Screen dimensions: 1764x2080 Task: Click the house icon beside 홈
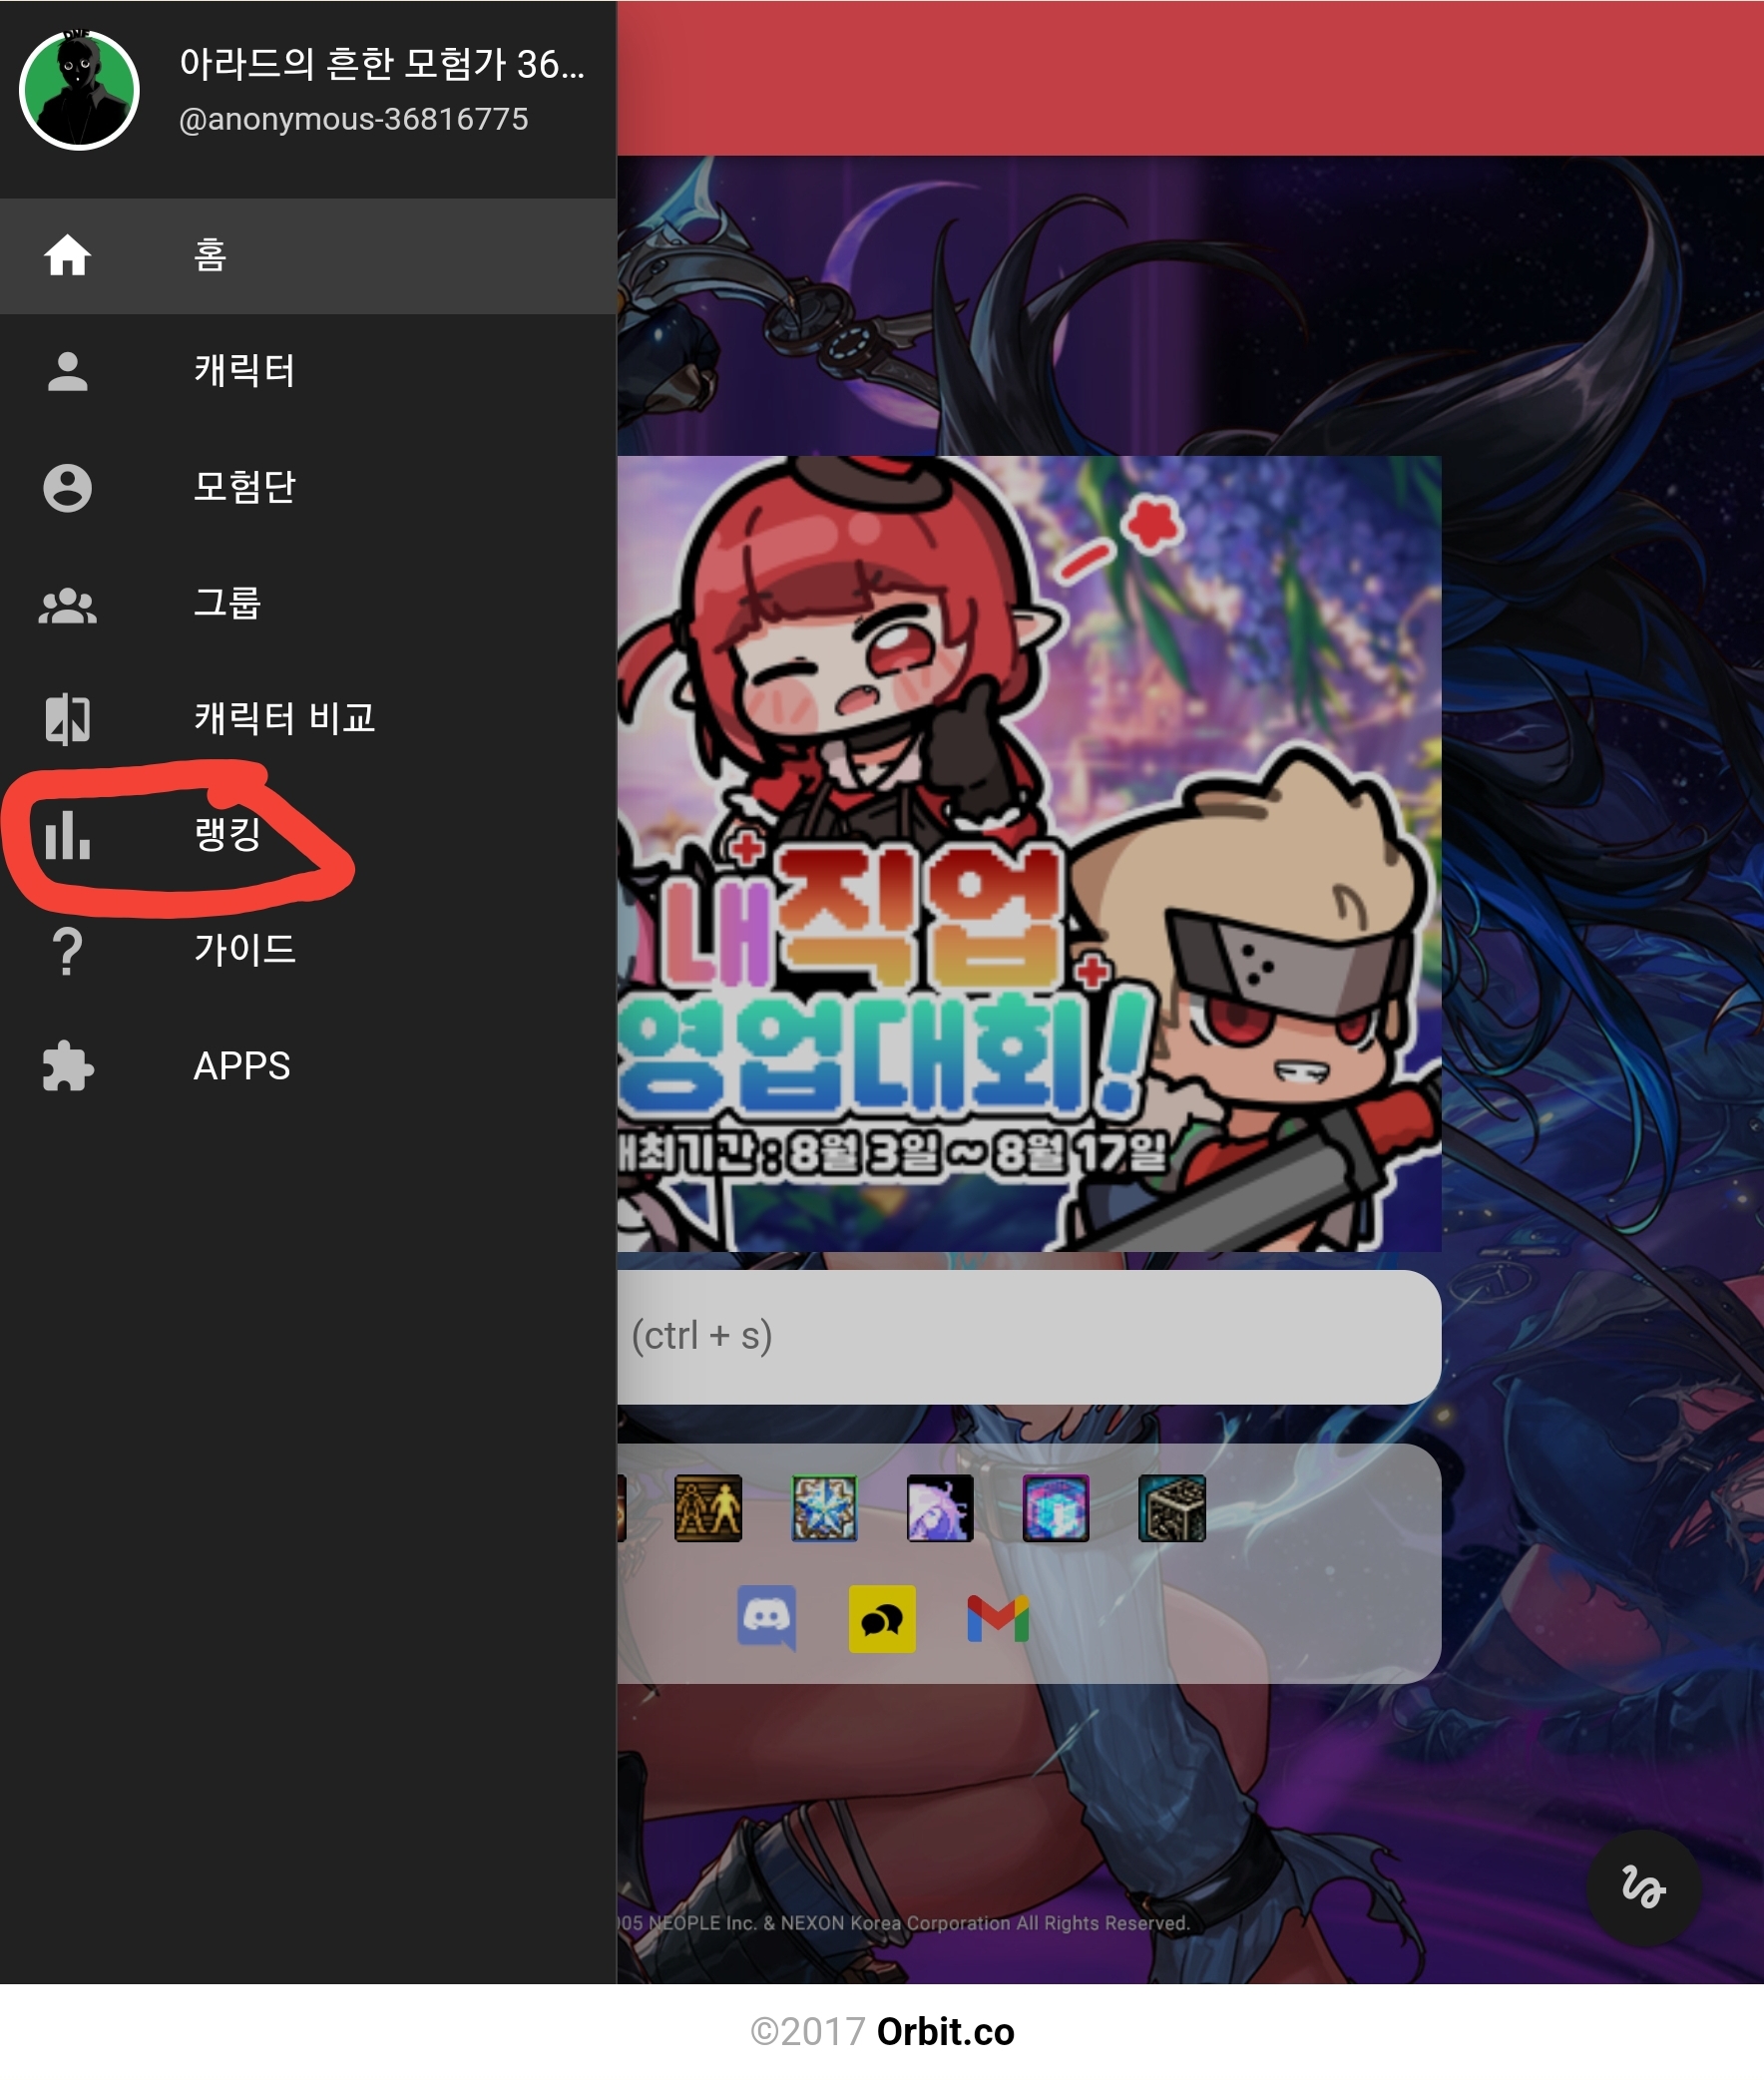68,255
